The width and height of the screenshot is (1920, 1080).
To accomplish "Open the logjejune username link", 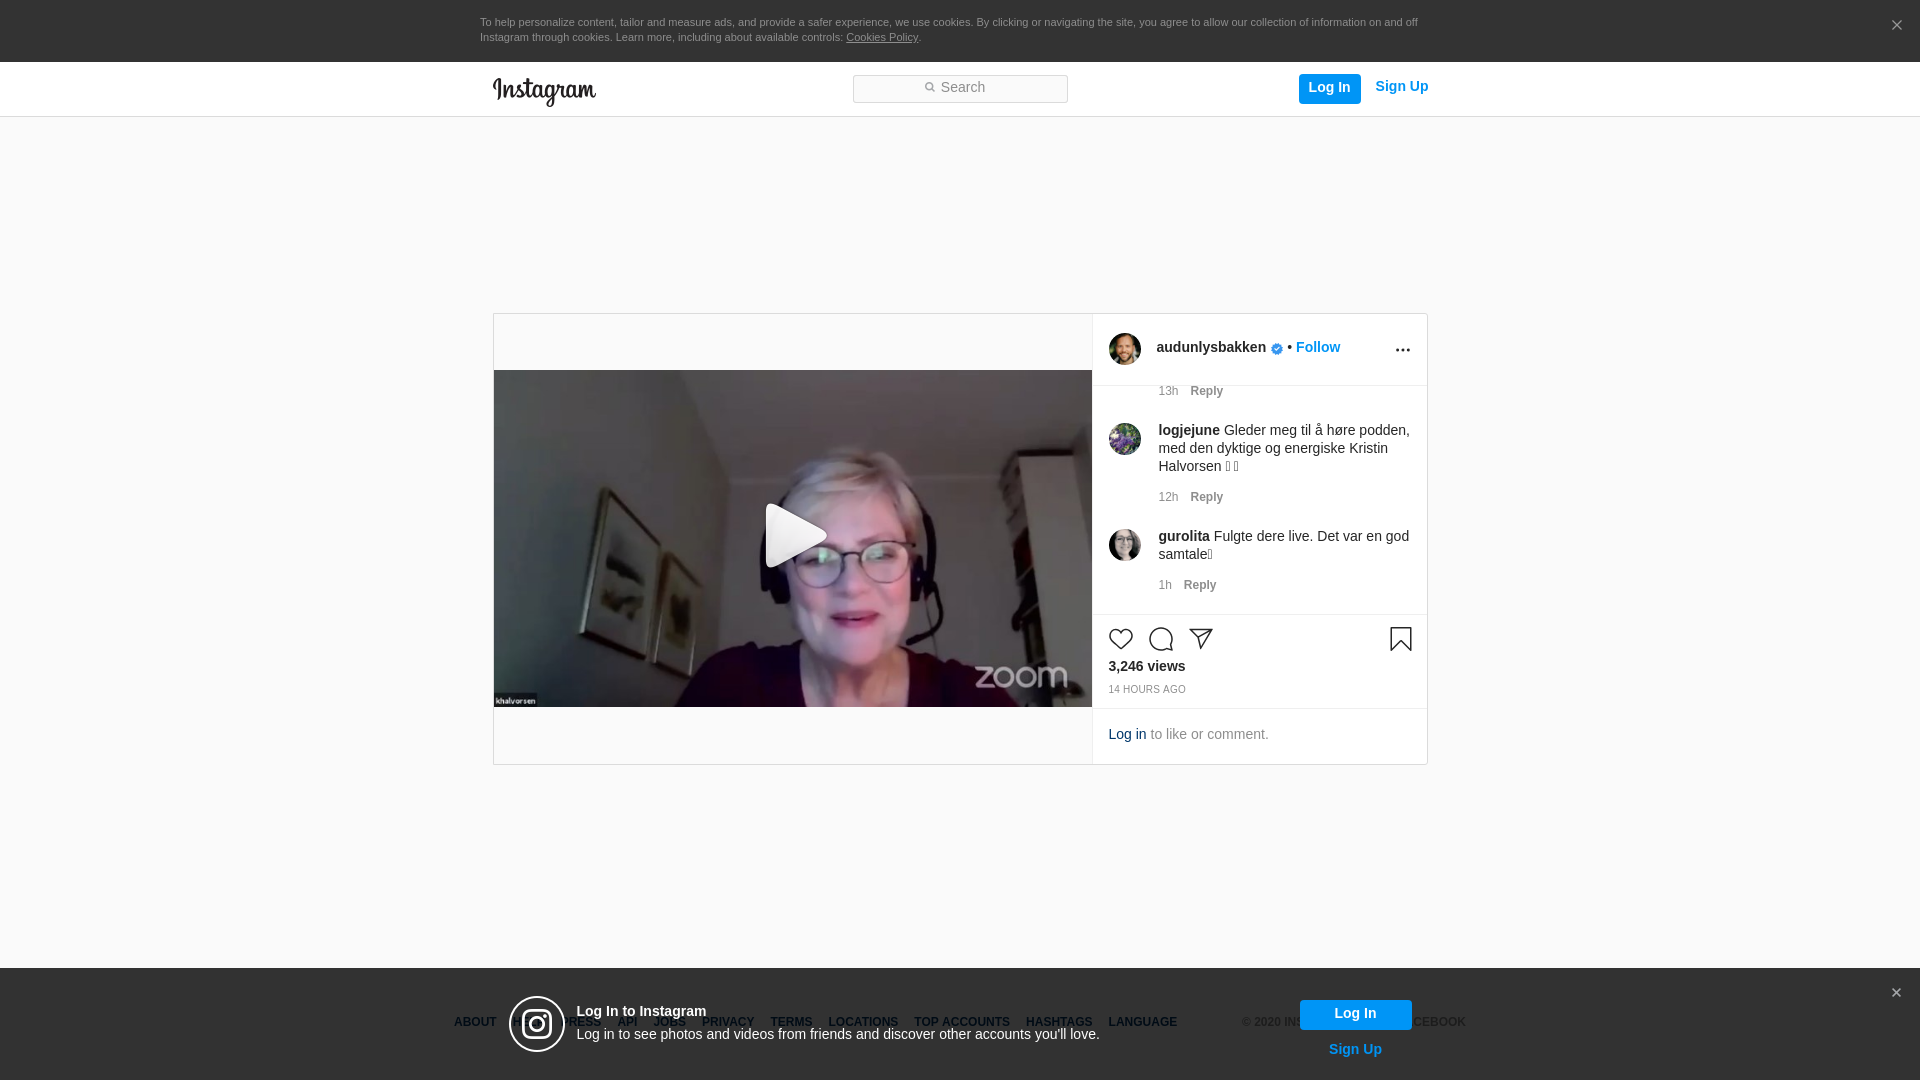I will coord(1189,430).
